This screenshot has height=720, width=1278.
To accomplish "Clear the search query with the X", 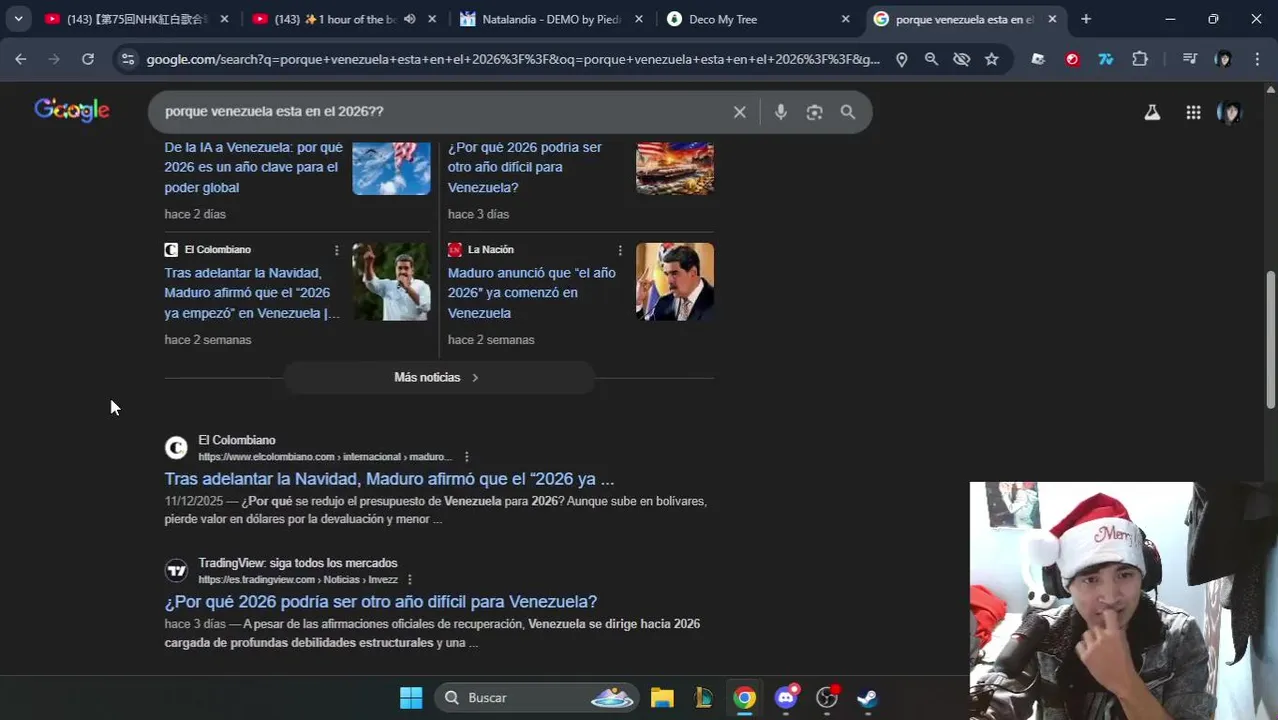I will (x=740, y=112).
